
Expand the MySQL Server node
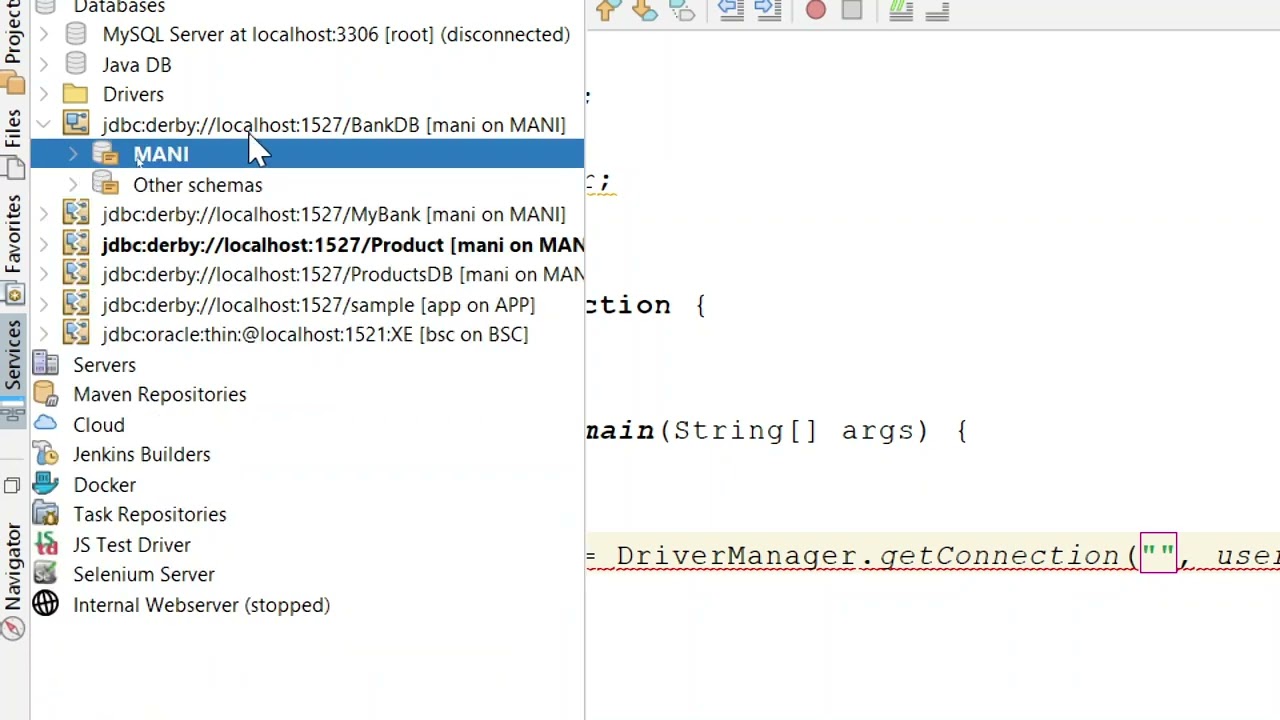43,34
